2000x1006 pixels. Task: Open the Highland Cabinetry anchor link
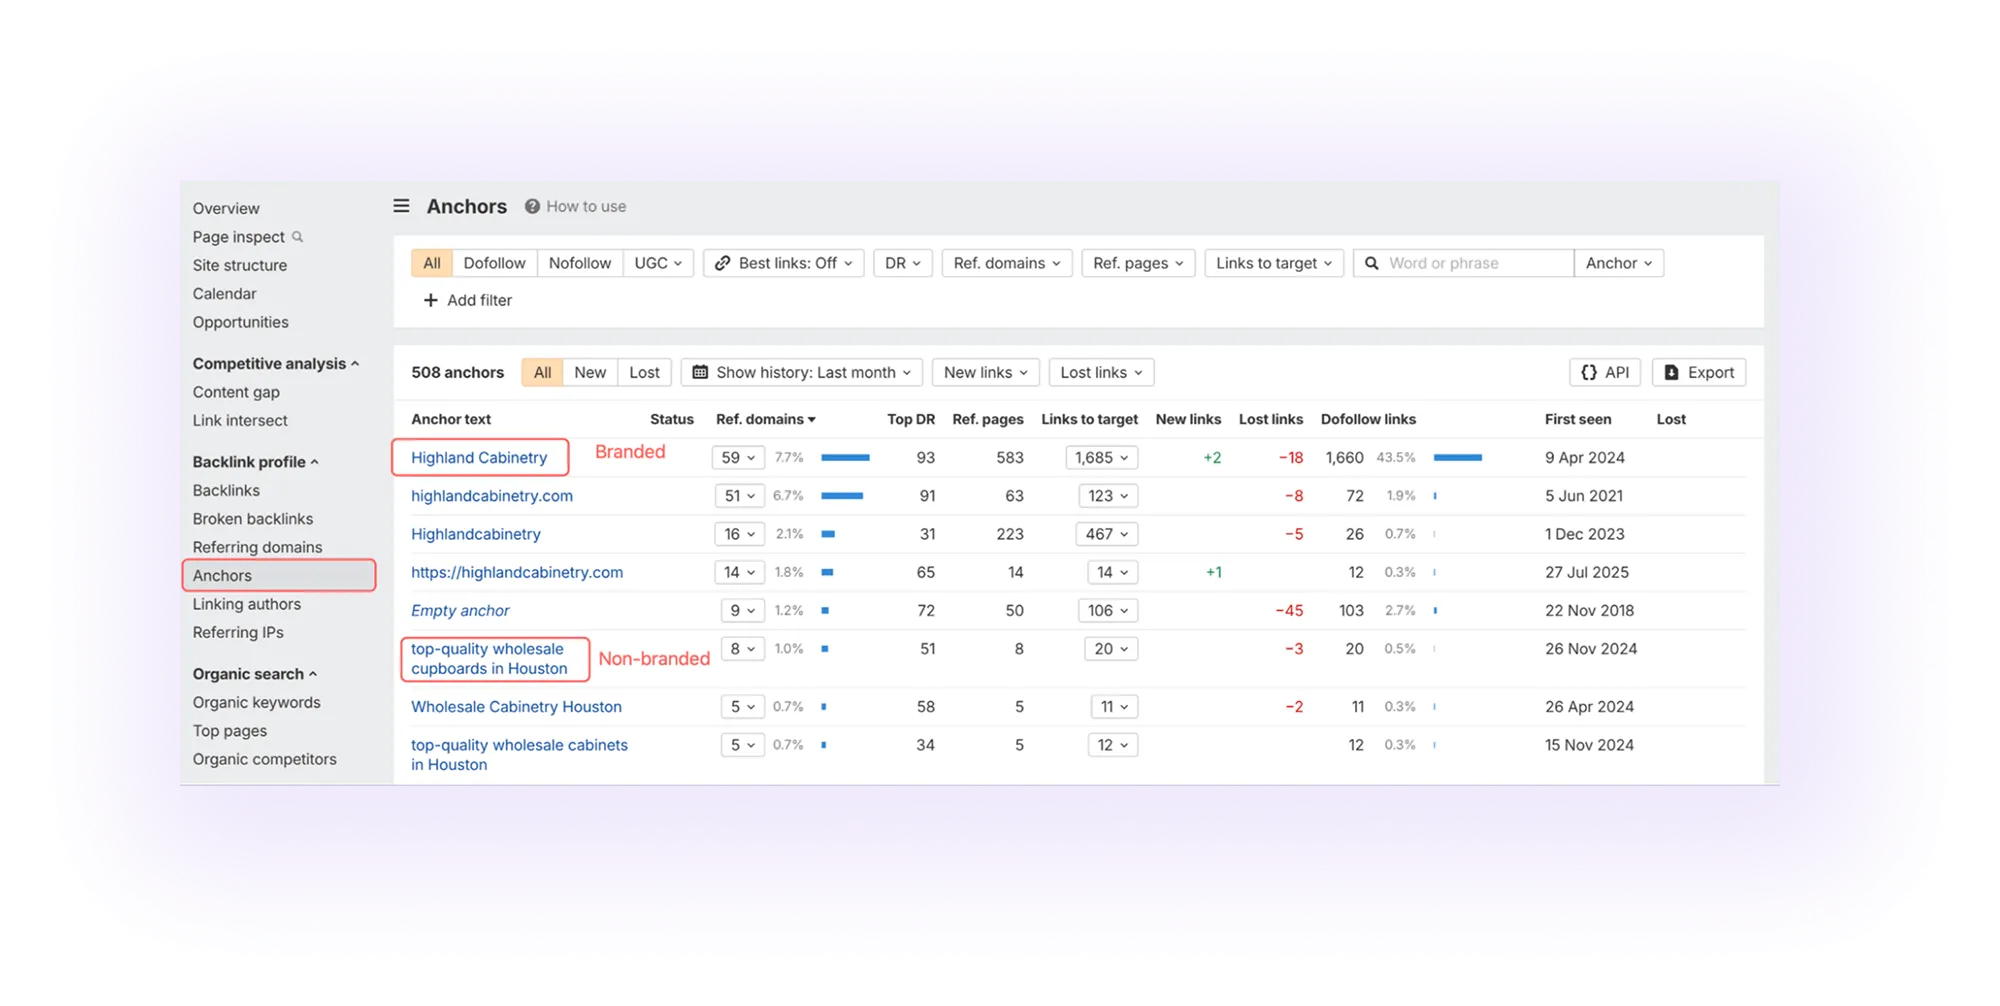click(479, 457)
